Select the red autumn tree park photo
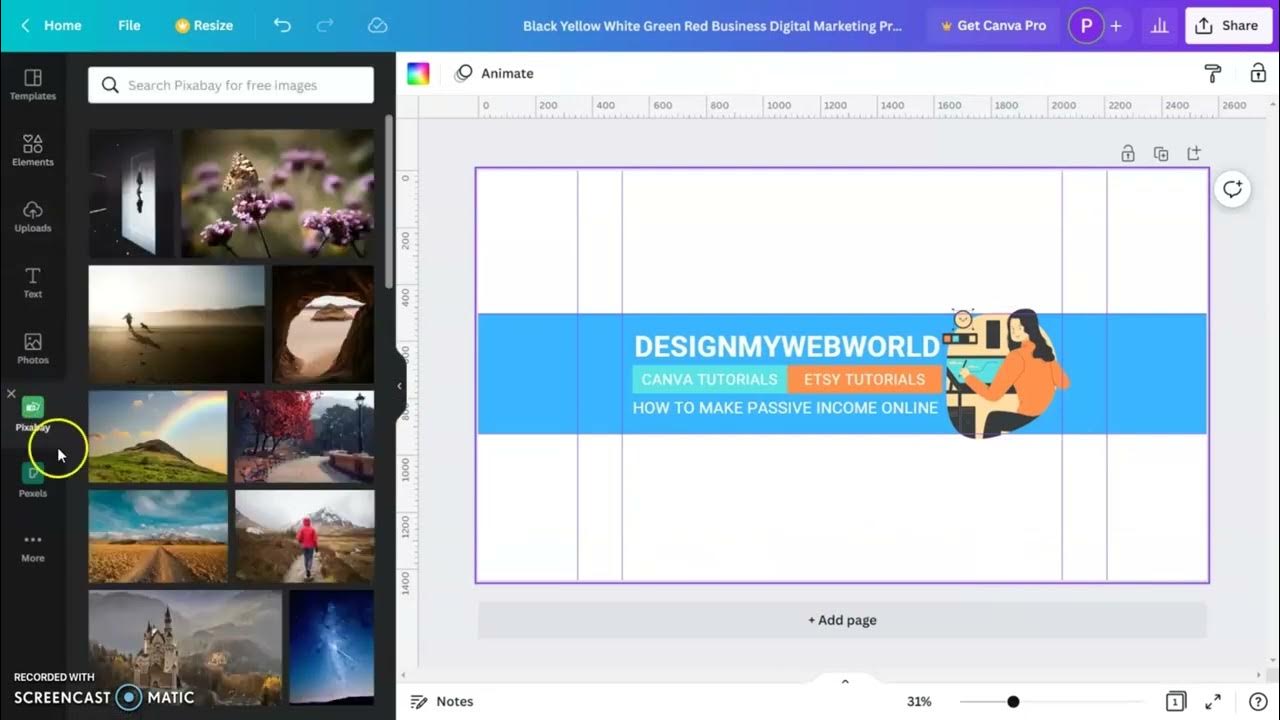1280x720 pixels. pos(305,437)
